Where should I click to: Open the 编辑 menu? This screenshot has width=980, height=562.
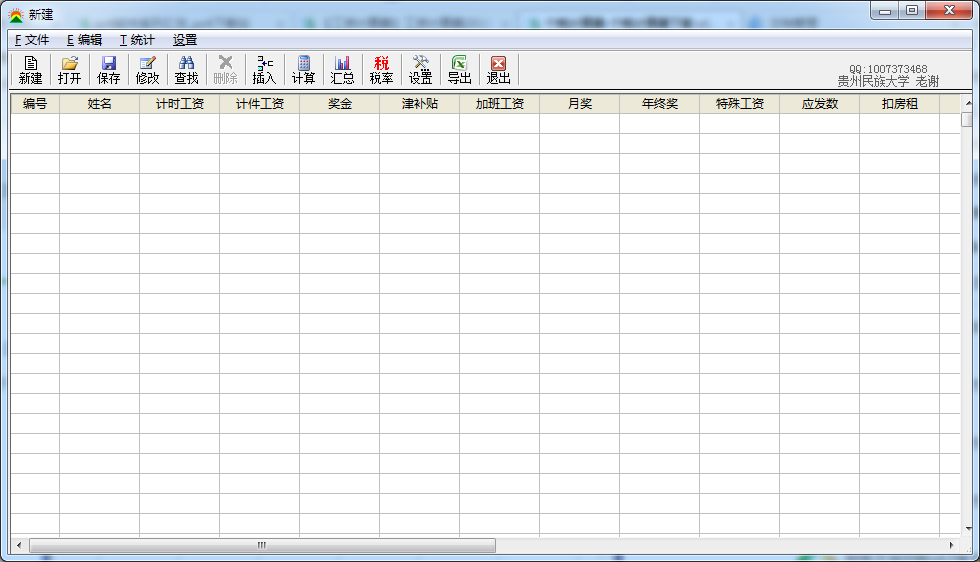84,40
